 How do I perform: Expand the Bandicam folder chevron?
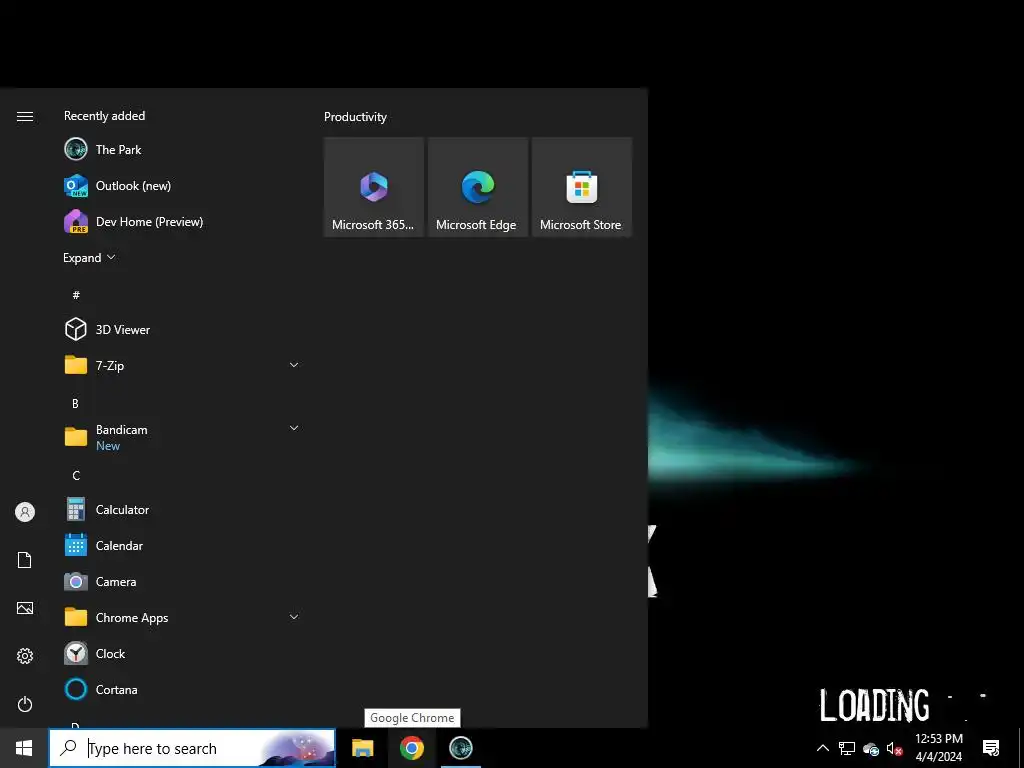click(294, 428)
